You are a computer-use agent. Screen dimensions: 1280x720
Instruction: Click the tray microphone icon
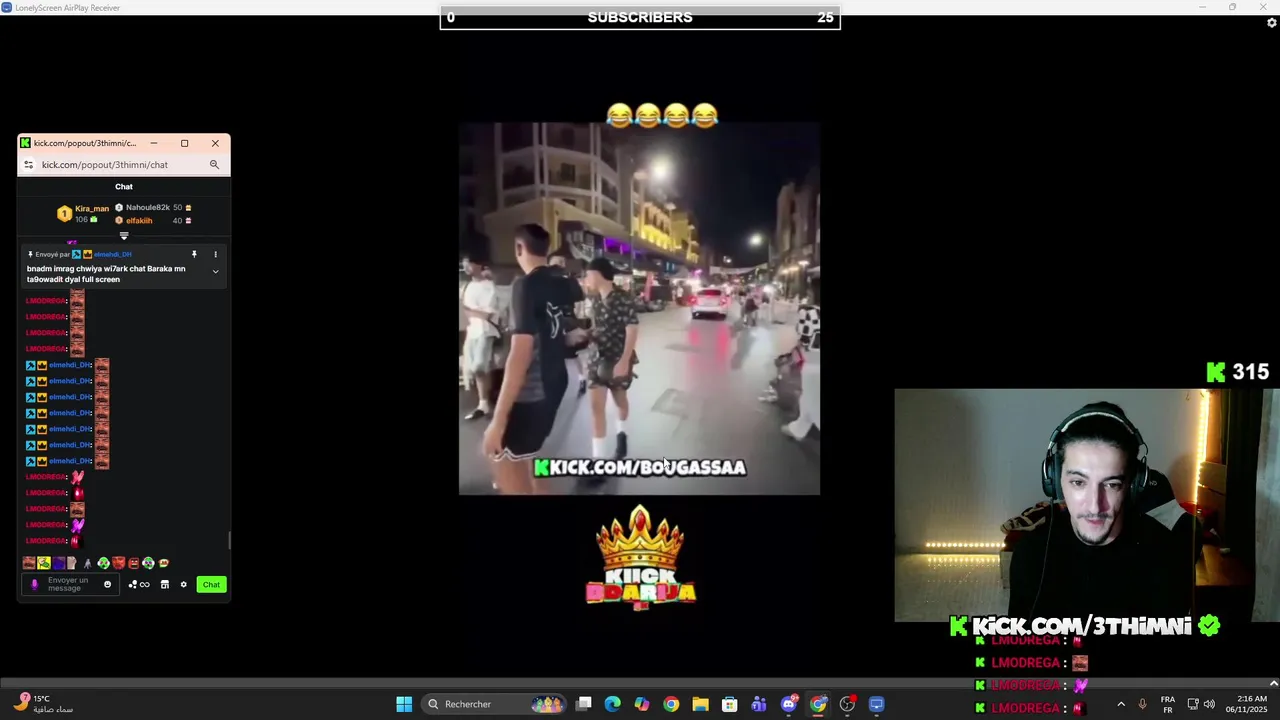(x=1142, y=704)
